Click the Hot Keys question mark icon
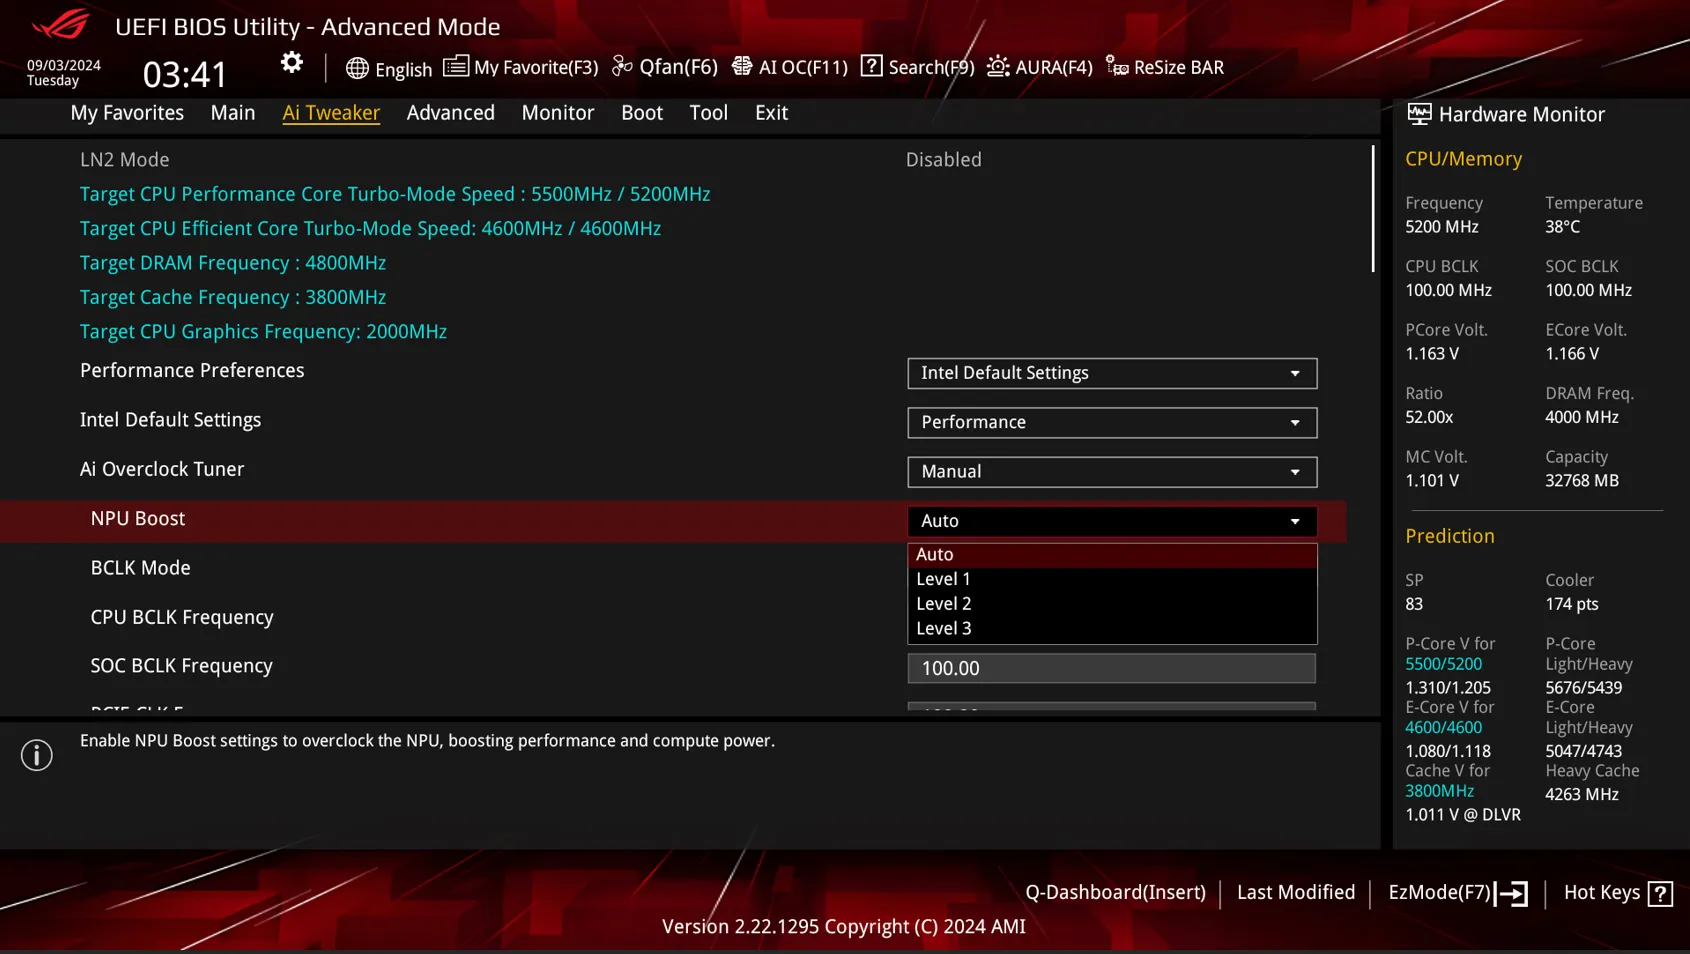 (x=1660, y=893)
